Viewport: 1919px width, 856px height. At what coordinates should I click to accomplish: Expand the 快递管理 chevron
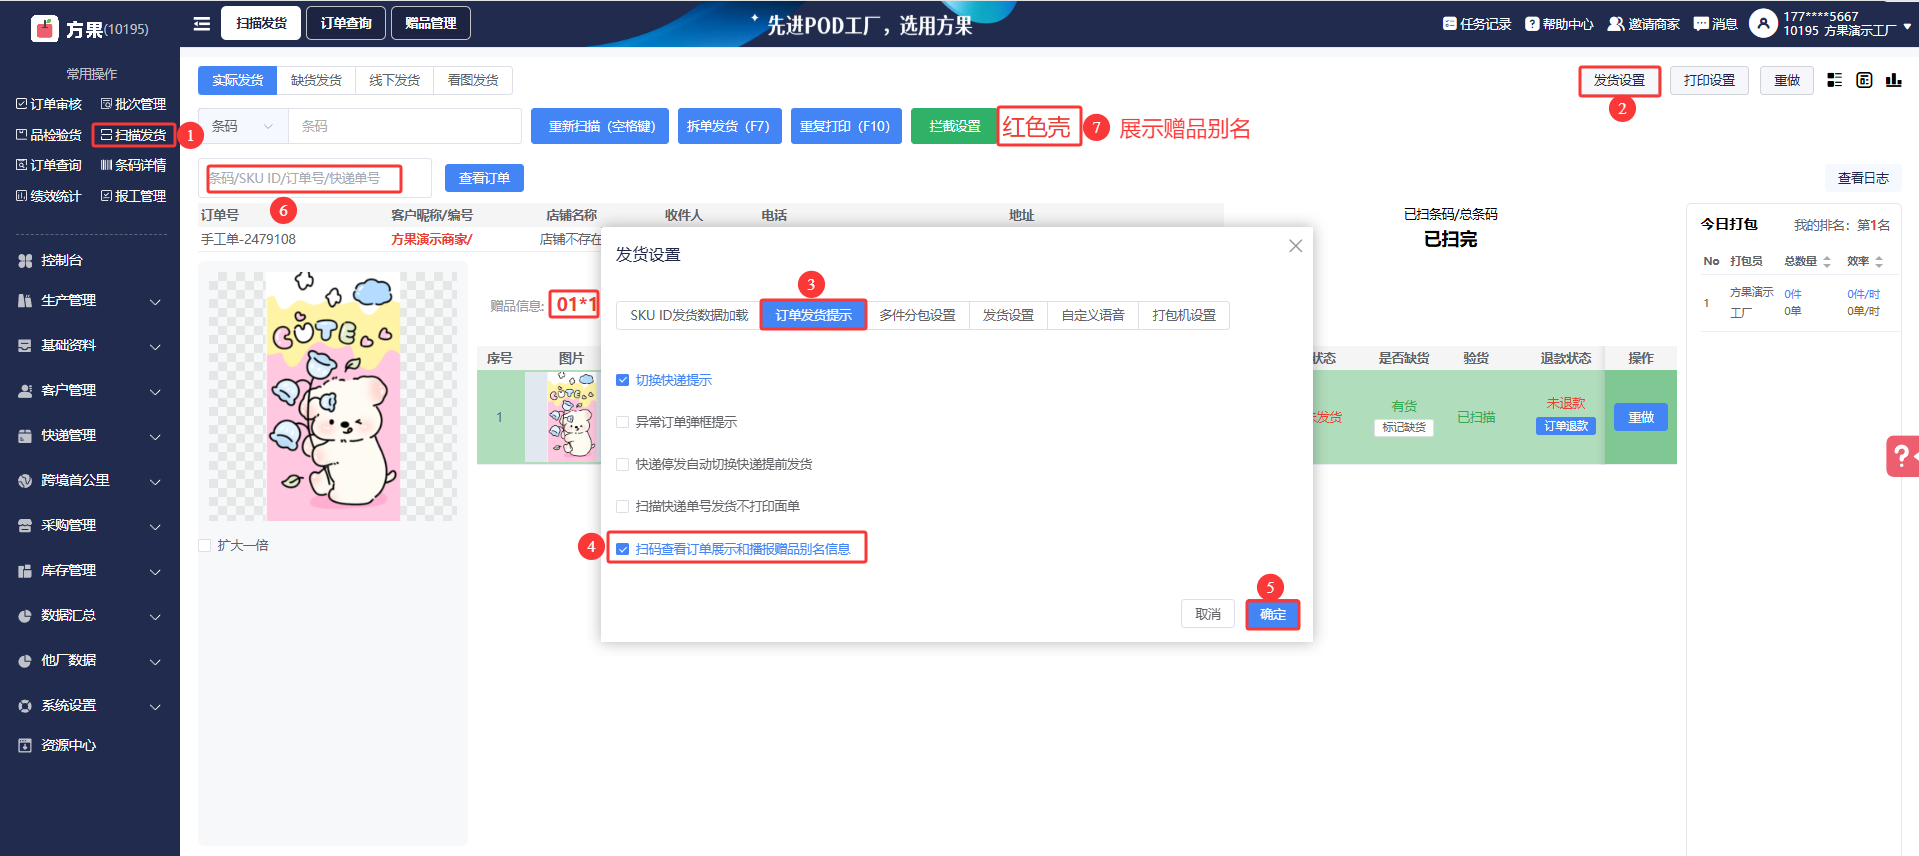tap(155, 436)
